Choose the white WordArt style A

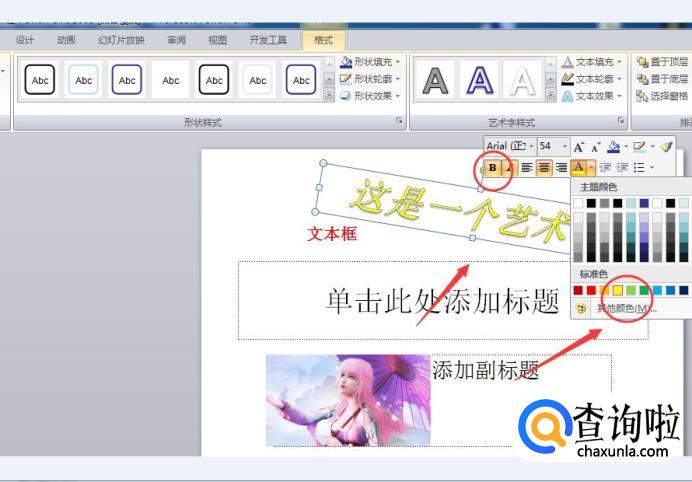pos(523,81)
